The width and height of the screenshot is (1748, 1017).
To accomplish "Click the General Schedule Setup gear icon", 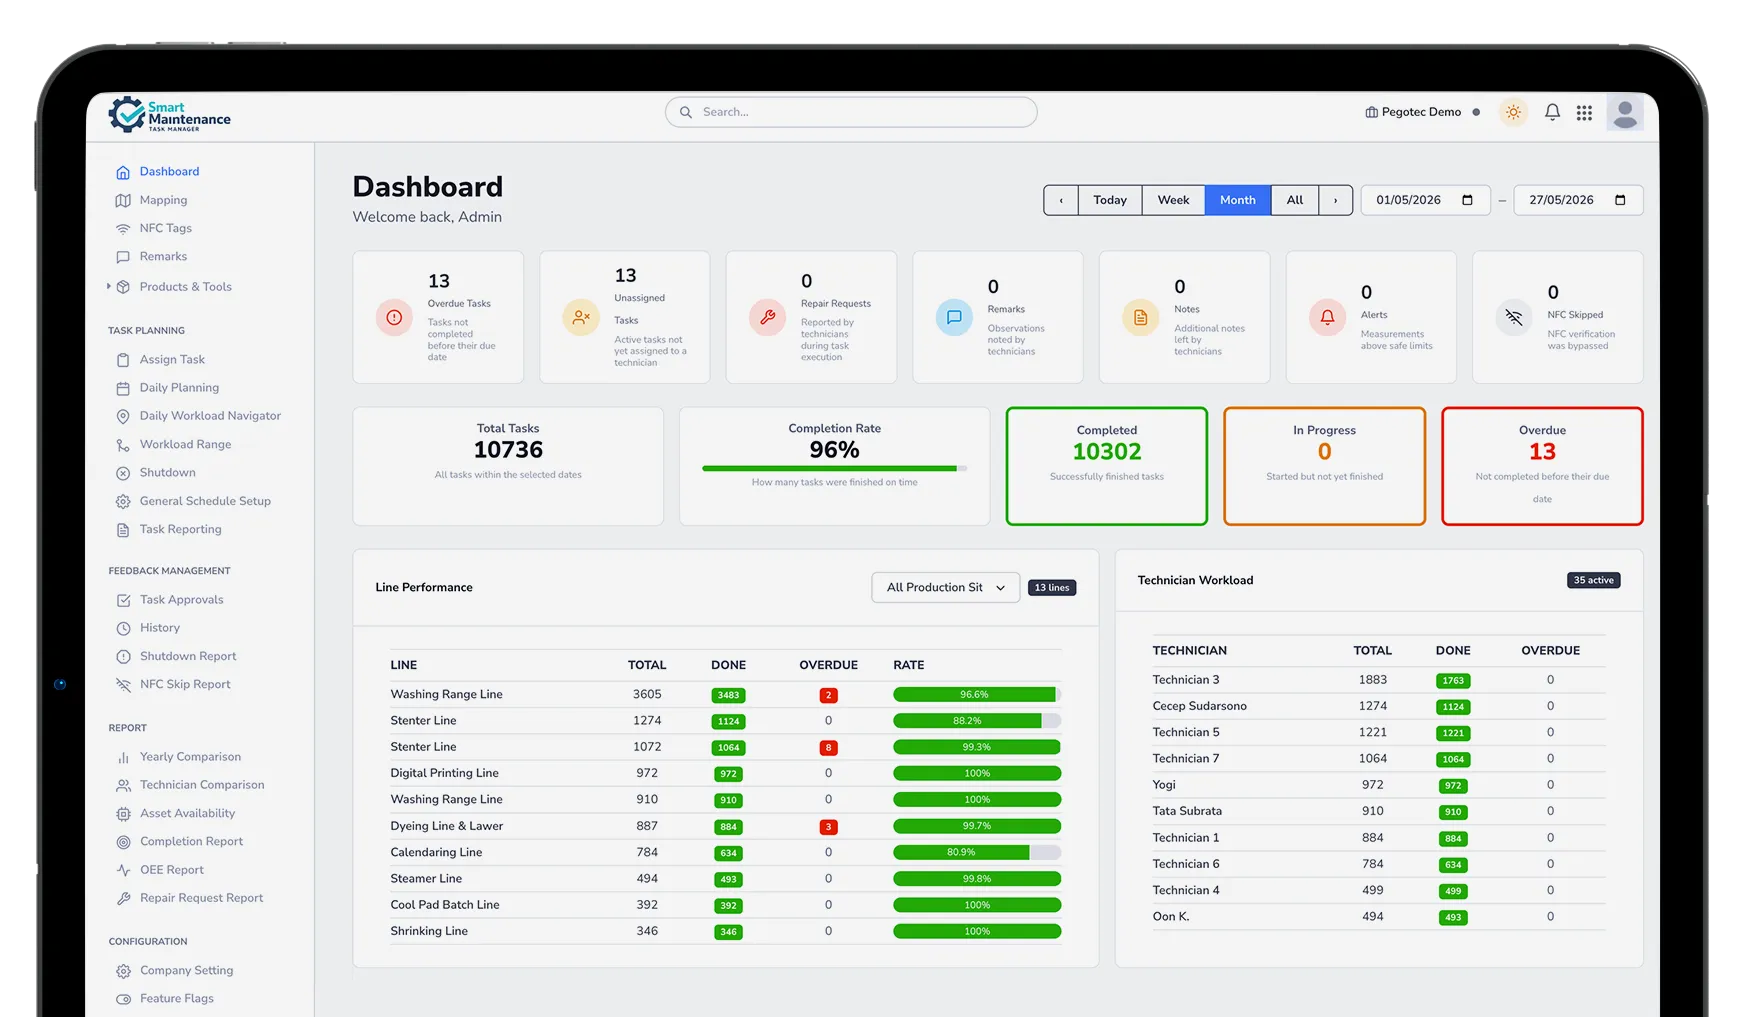I will coord(123,501).
